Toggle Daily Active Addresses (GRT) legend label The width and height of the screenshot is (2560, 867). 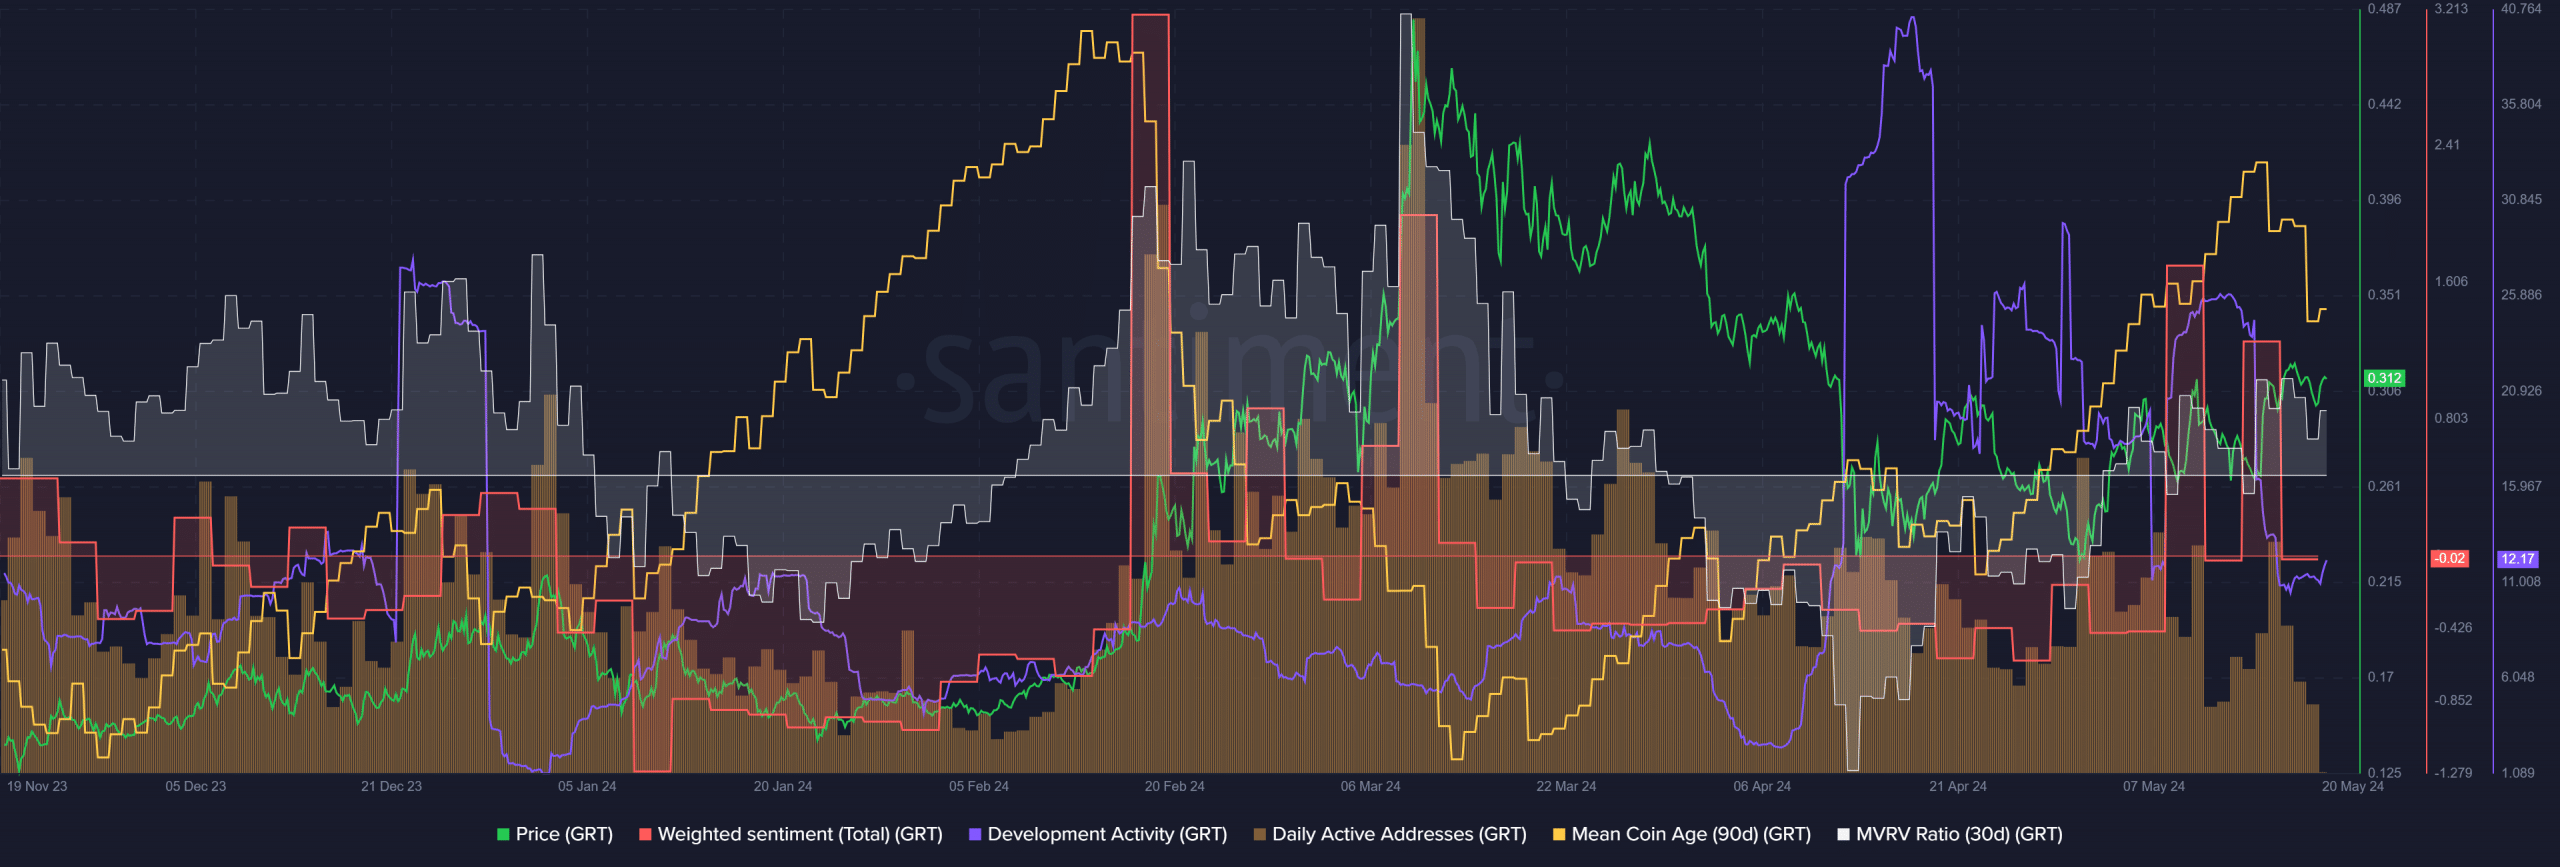pos(1399,834)
